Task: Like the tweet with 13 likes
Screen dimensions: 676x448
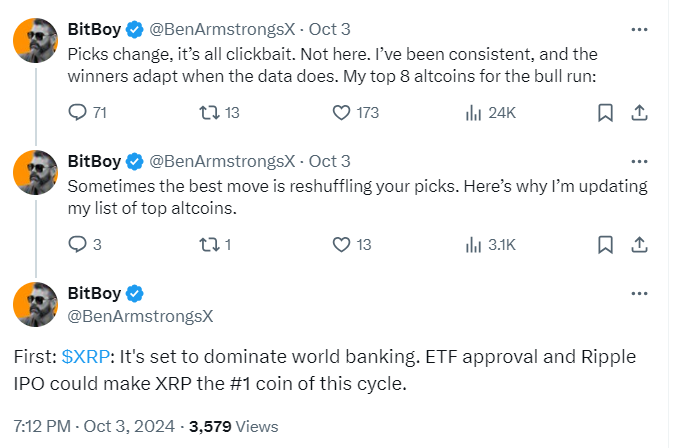Action: pyautogui.click(x=340, y=244)
